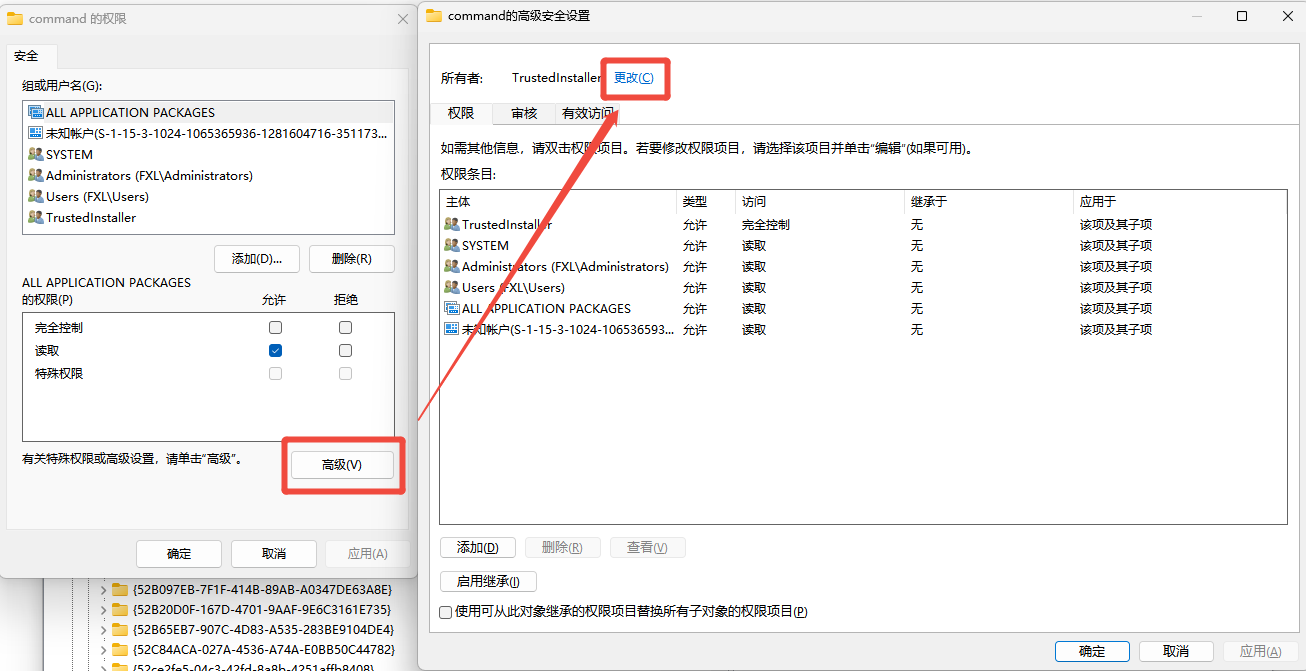Select the 安全 tab

coord(26,56)
